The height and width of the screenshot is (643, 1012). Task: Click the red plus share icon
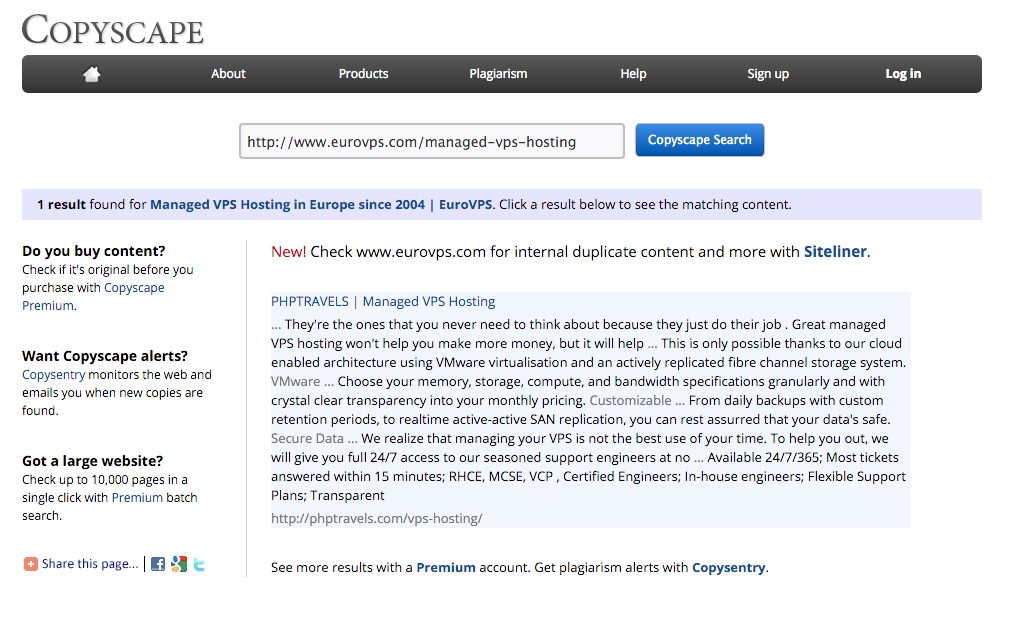tap(30, 564)
